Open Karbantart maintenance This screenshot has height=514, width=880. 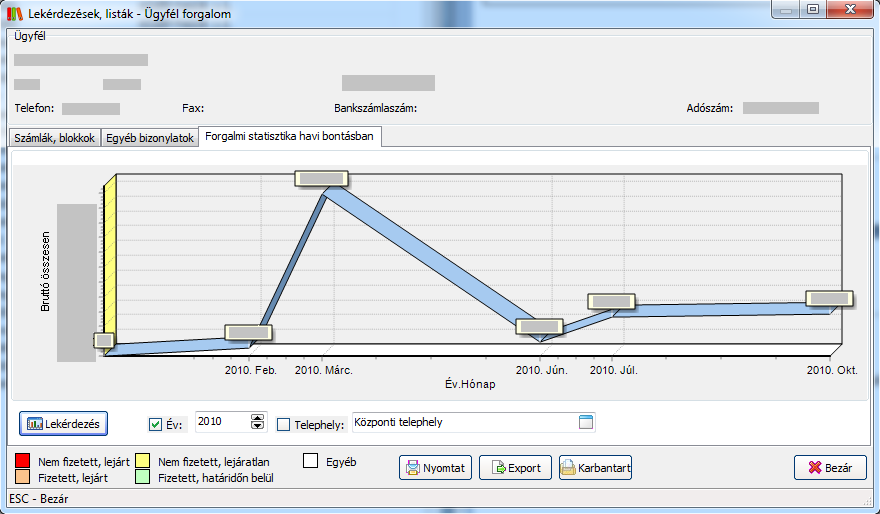(595, 467)
